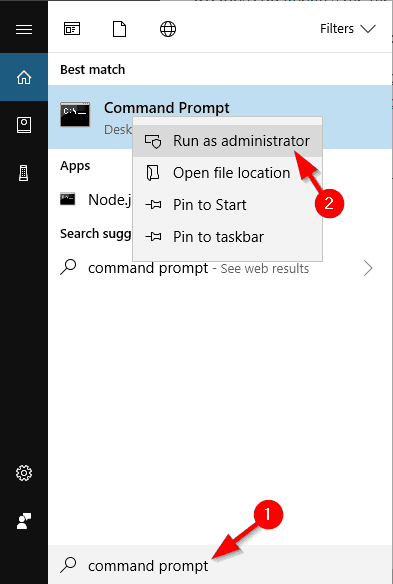Viewport: 393px width, 584px height.
Task: Select Pin to taskbar
Action: [228, 237]
